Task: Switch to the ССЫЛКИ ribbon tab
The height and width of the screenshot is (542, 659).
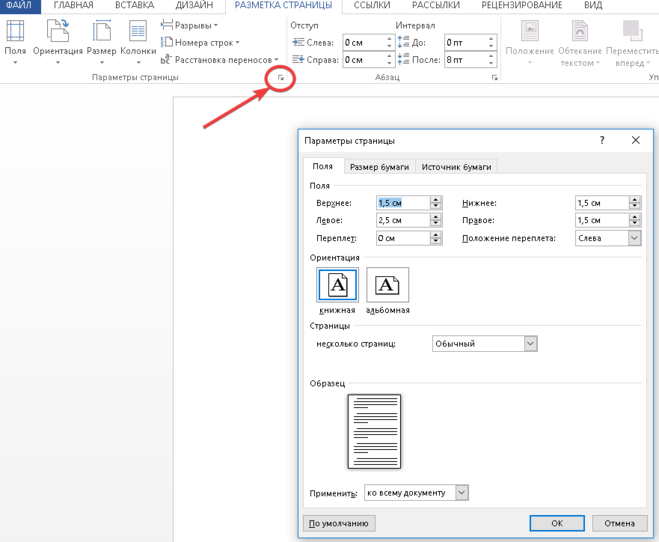Action: point(372,5)
